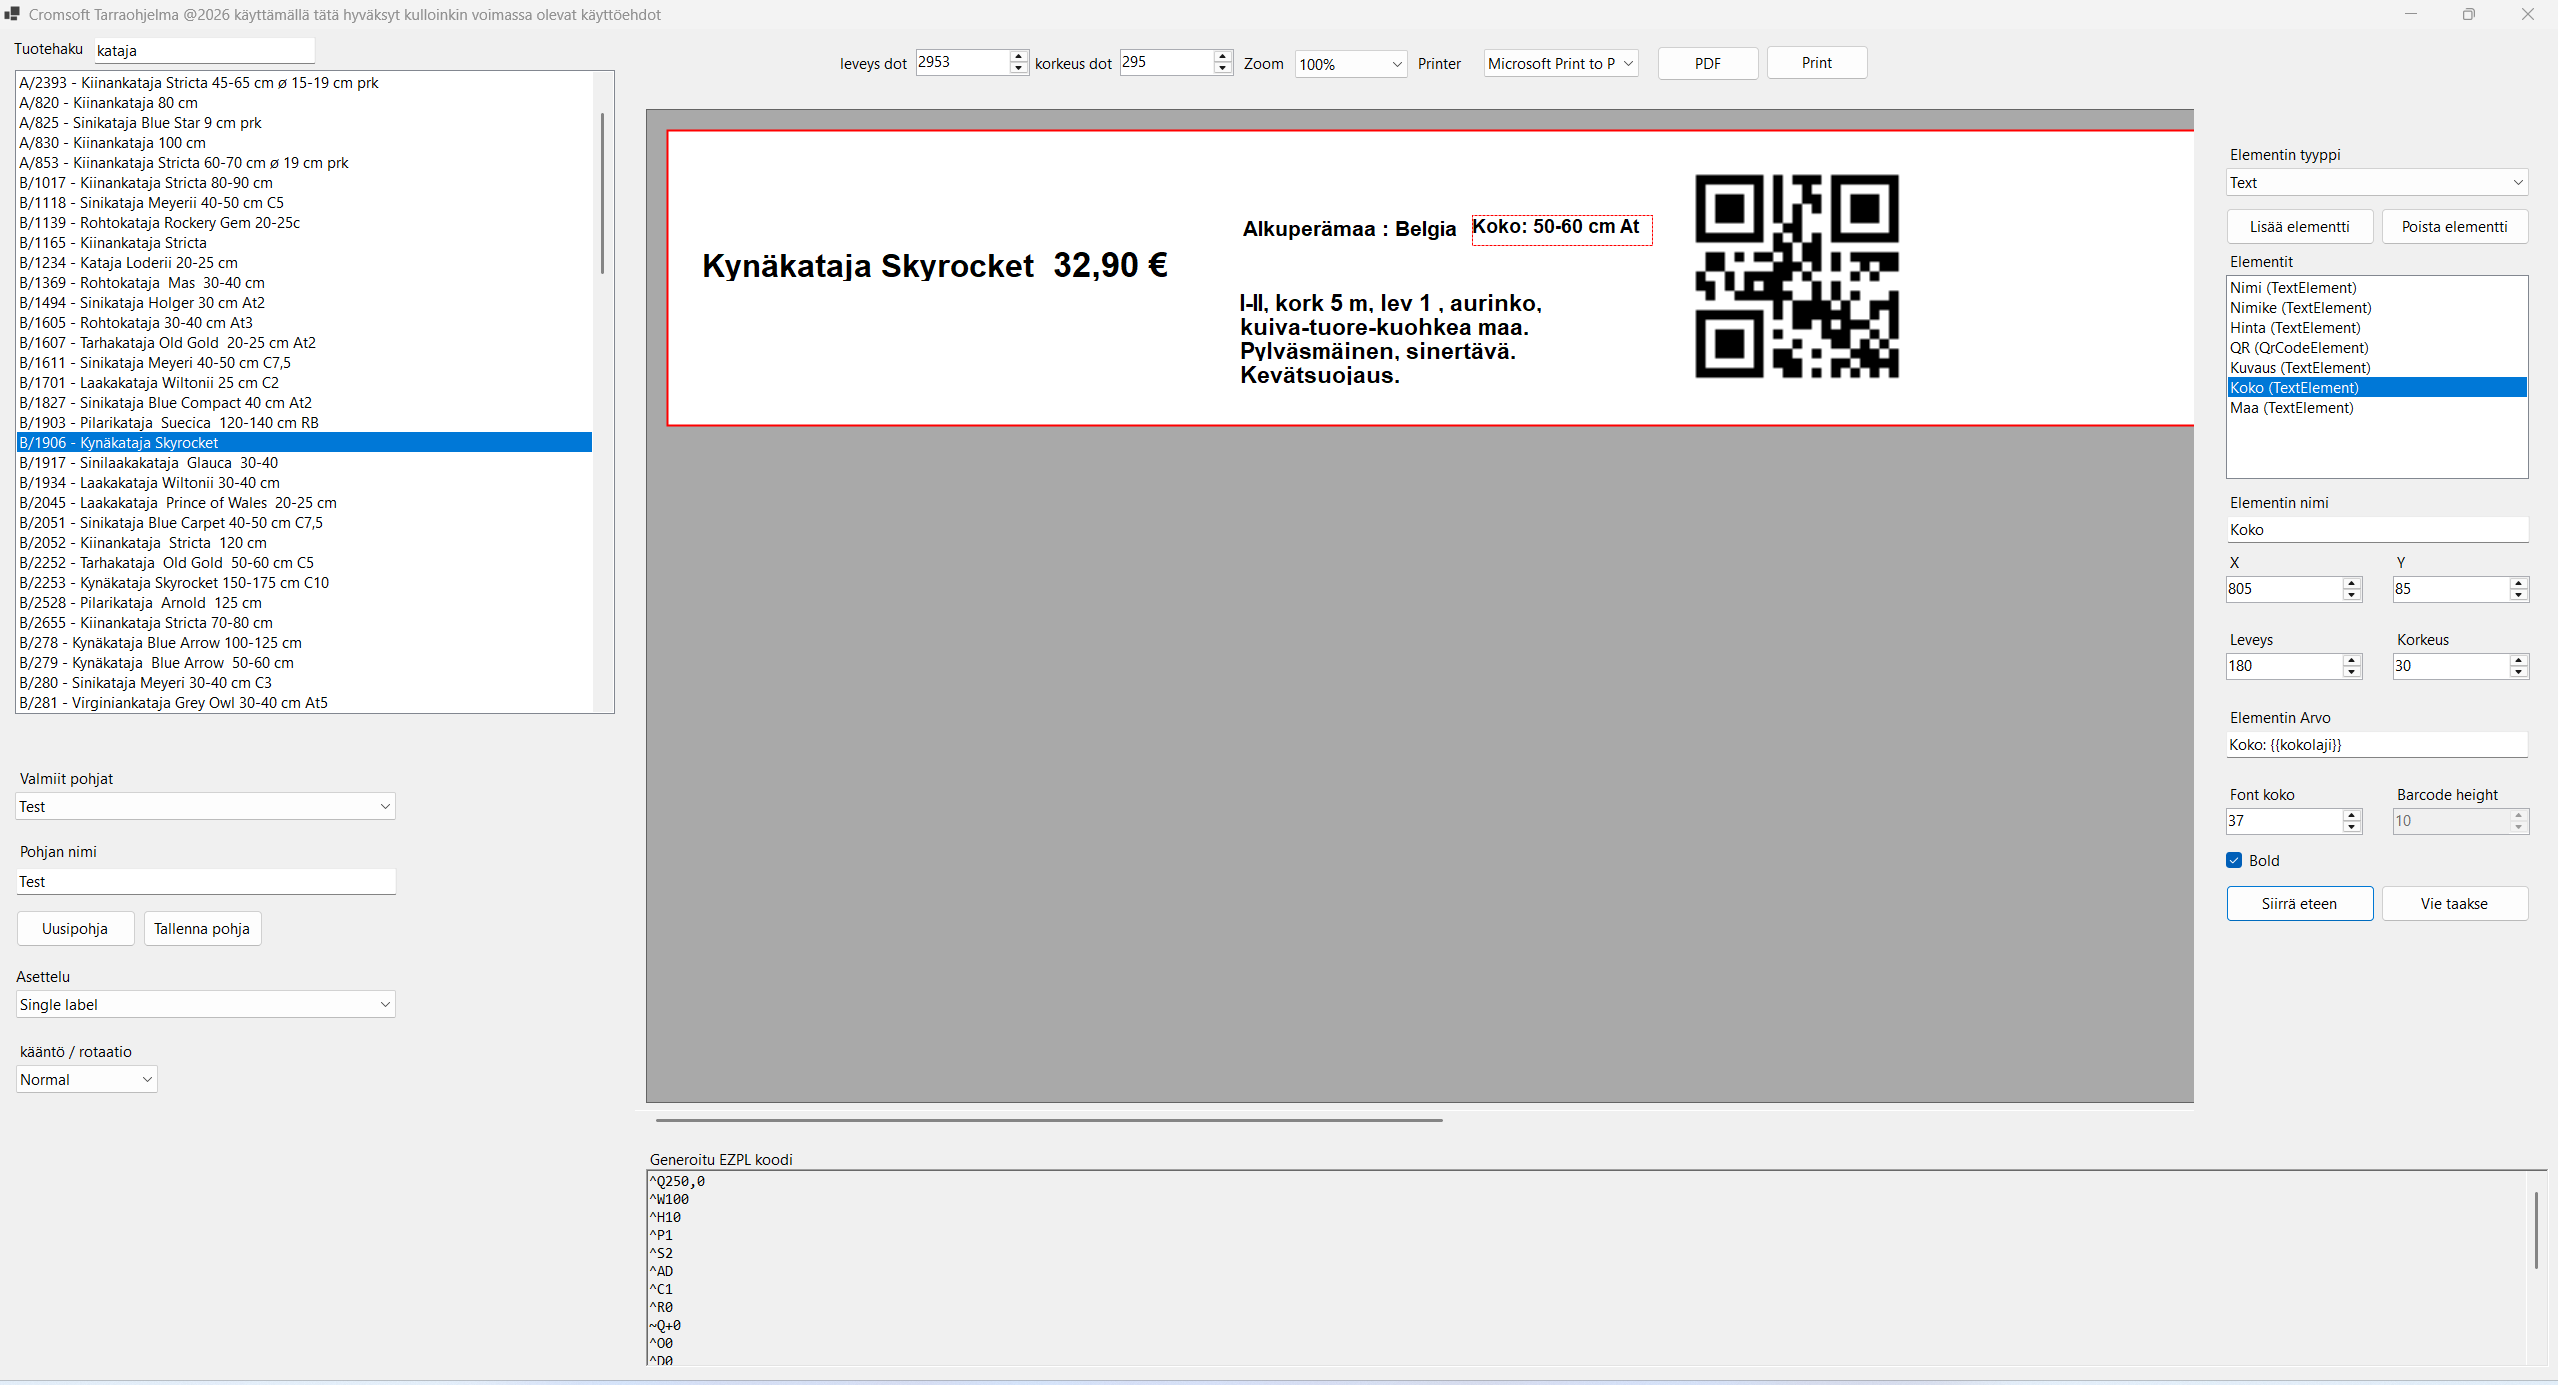Click the Lisää elementti button
Screen dimensions: 2558x1385
pos(2299,227)
